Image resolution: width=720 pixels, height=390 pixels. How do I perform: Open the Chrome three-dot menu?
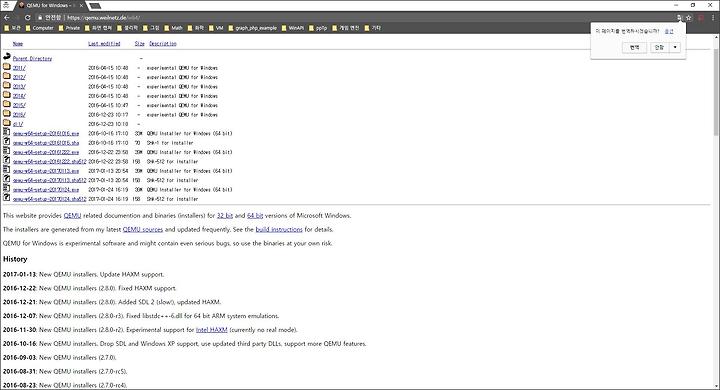713,17
